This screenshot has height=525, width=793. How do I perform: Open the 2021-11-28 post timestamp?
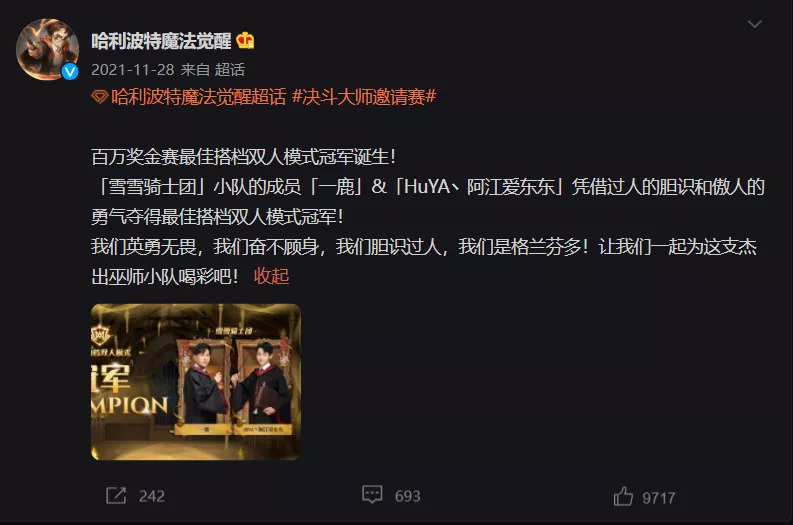pos(133,69)
